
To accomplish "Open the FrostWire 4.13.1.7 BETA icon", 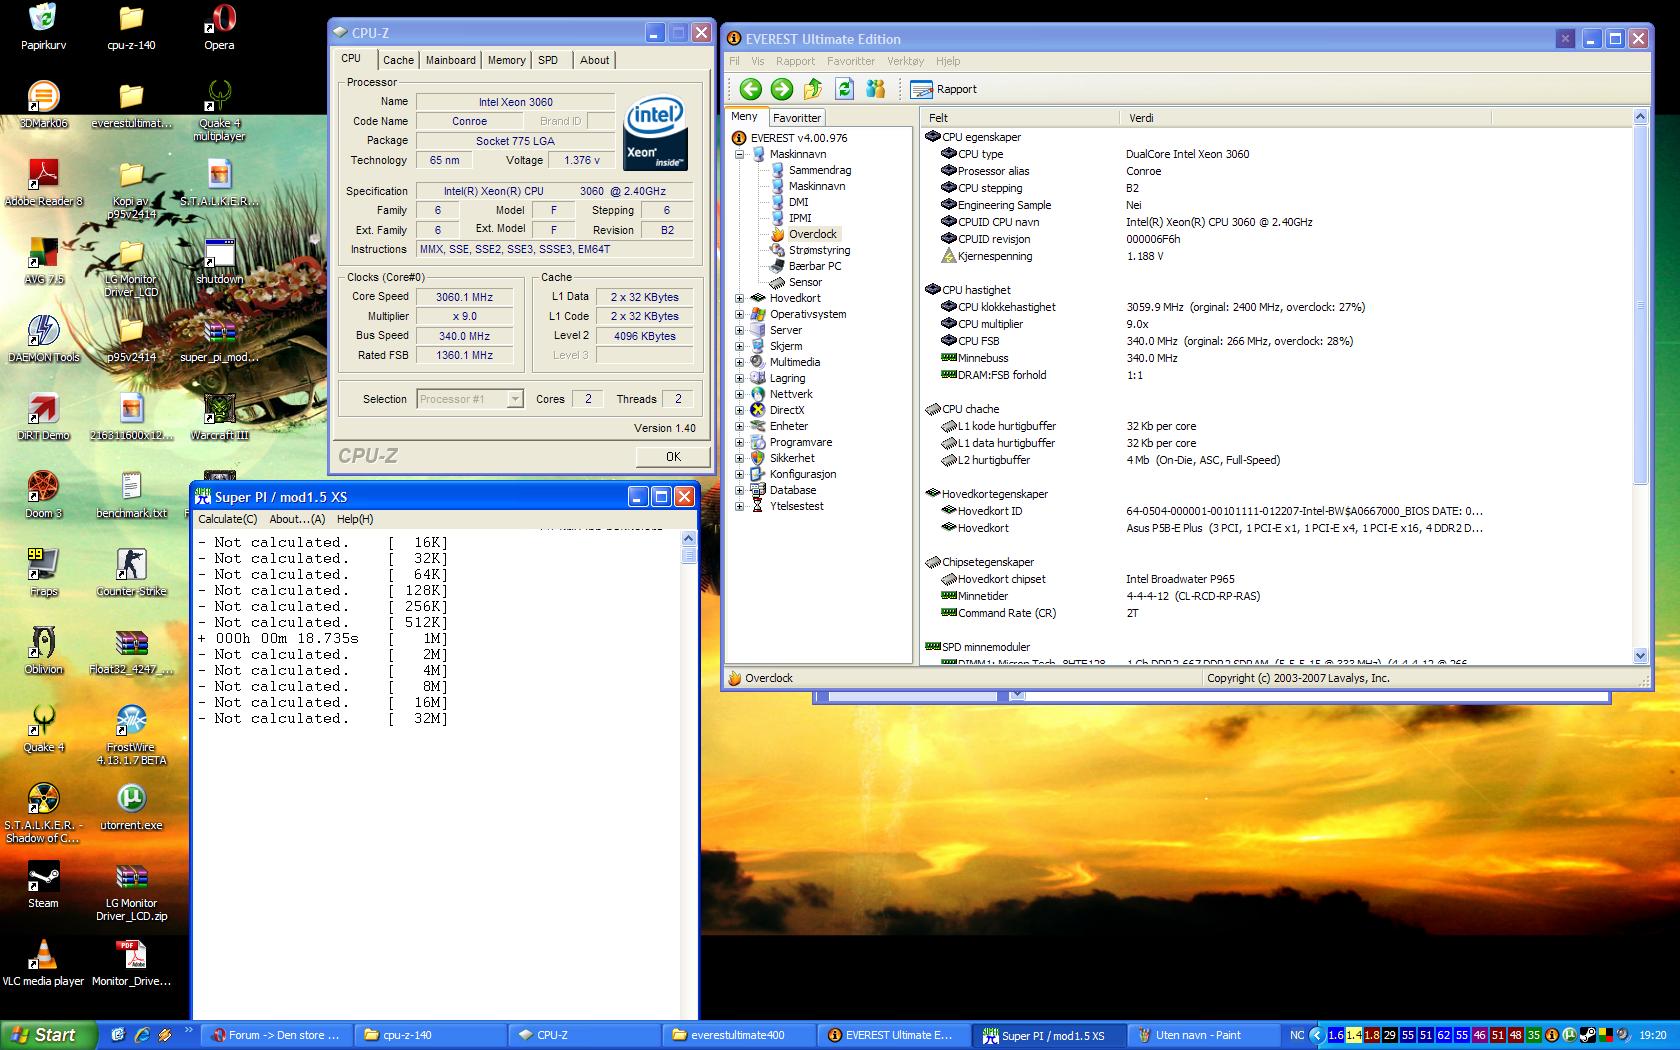I will click(x=131, y=734).
